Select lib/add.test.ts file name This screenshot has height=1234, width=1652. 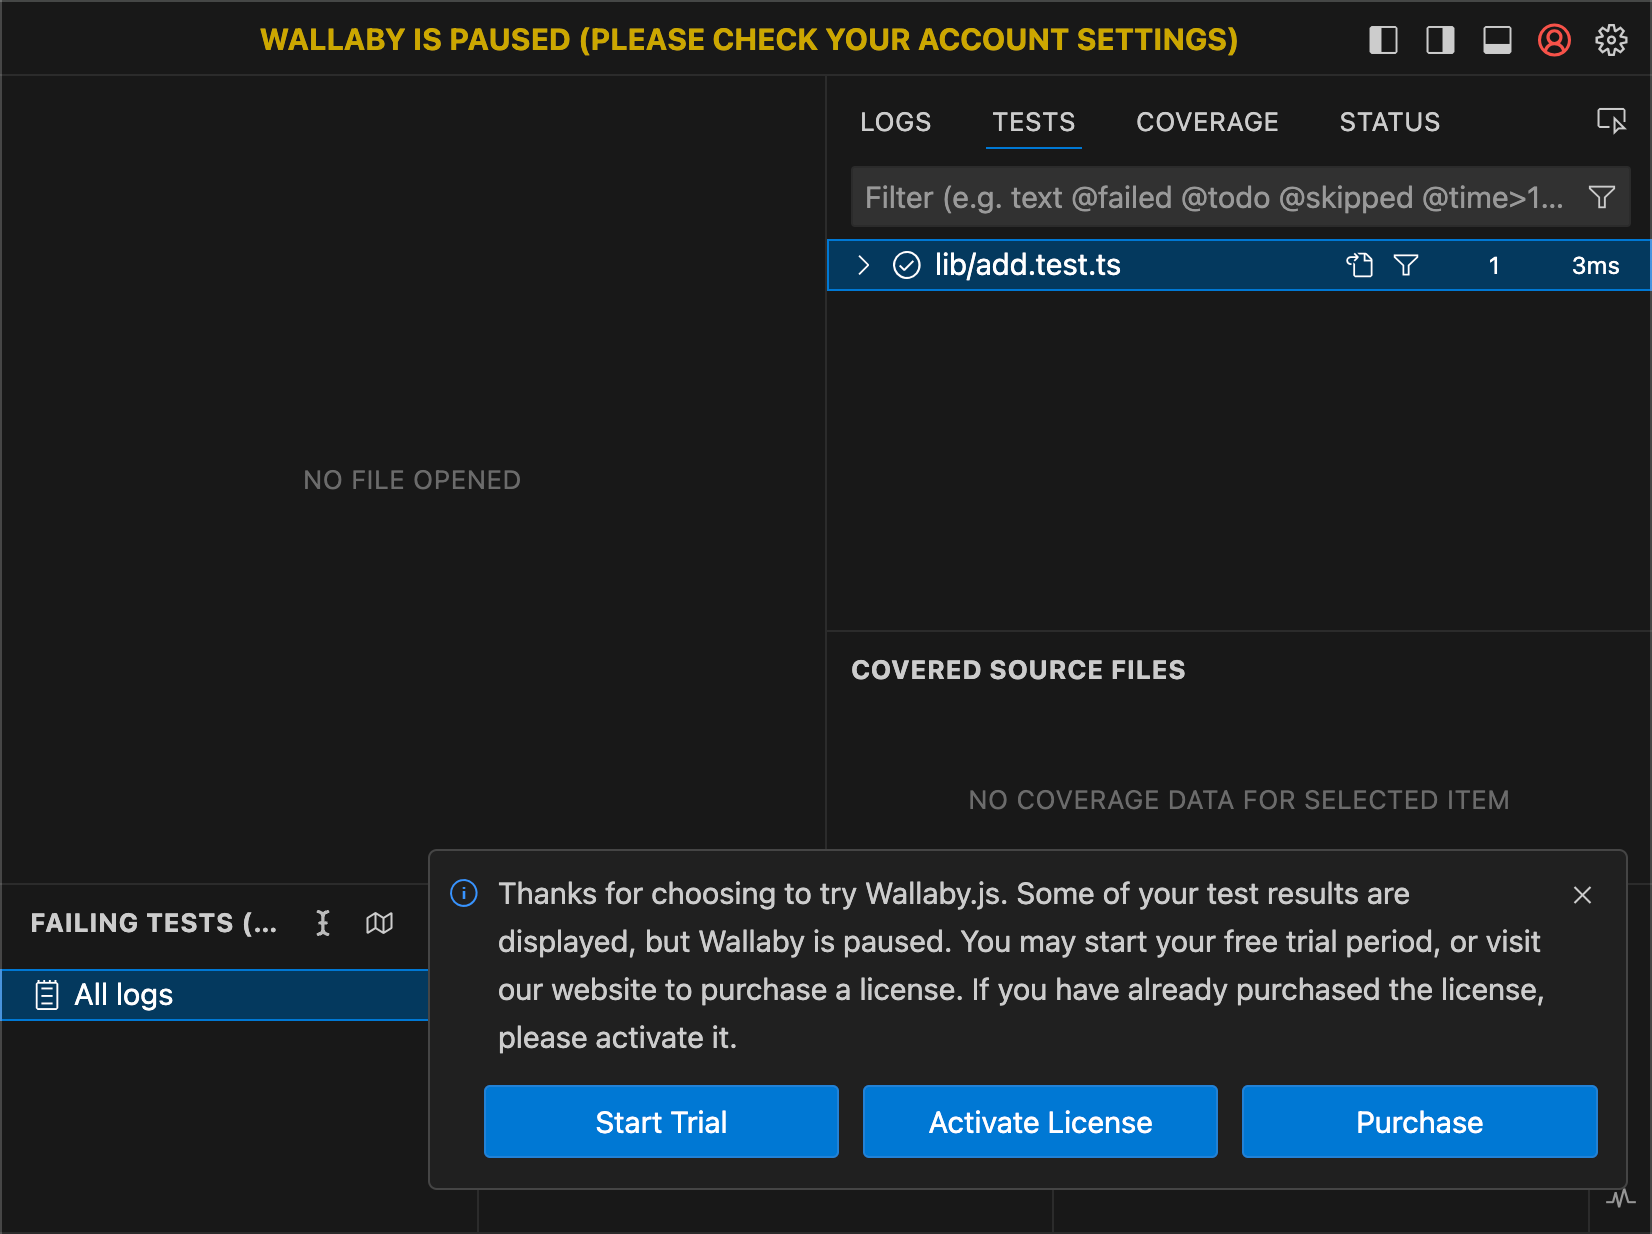pyautogui.click(x=1027, y=265)
